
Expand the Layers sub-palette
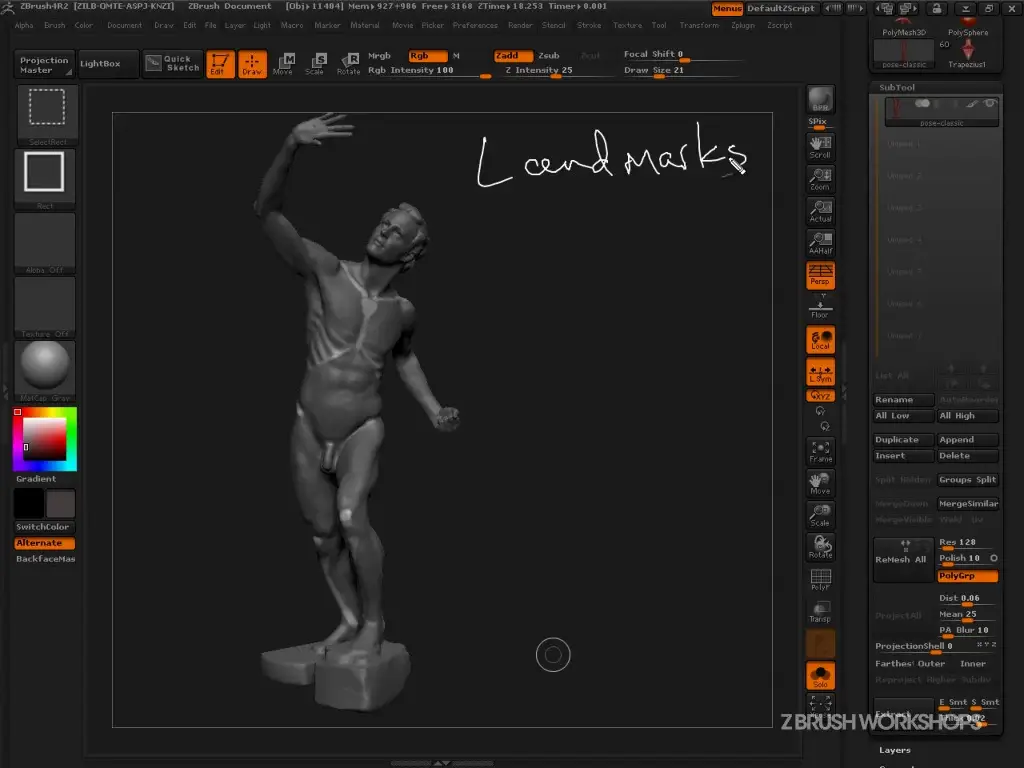[x=895, y=750]
